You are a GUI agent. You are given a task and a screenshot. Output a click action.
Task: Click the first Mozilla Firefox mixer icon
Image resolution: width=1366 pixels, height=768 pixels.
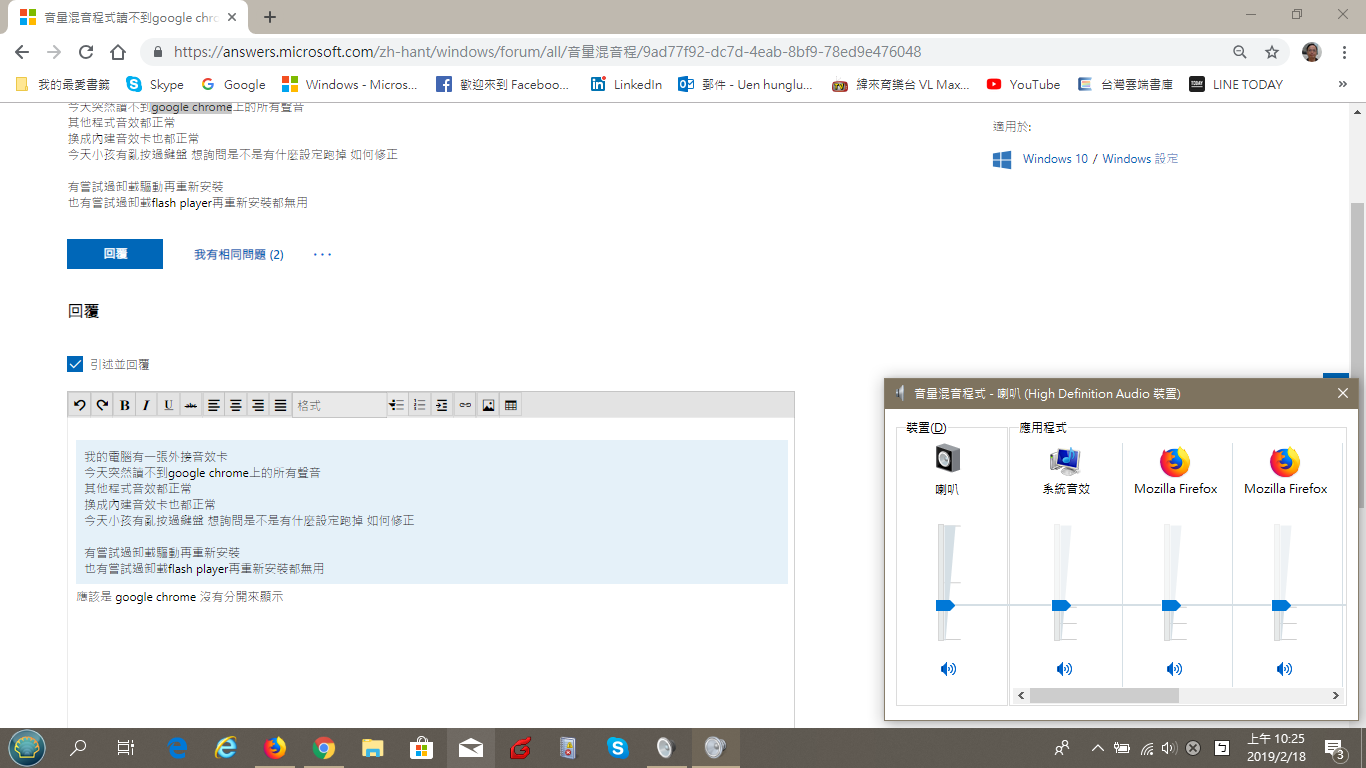point(1176,461)
